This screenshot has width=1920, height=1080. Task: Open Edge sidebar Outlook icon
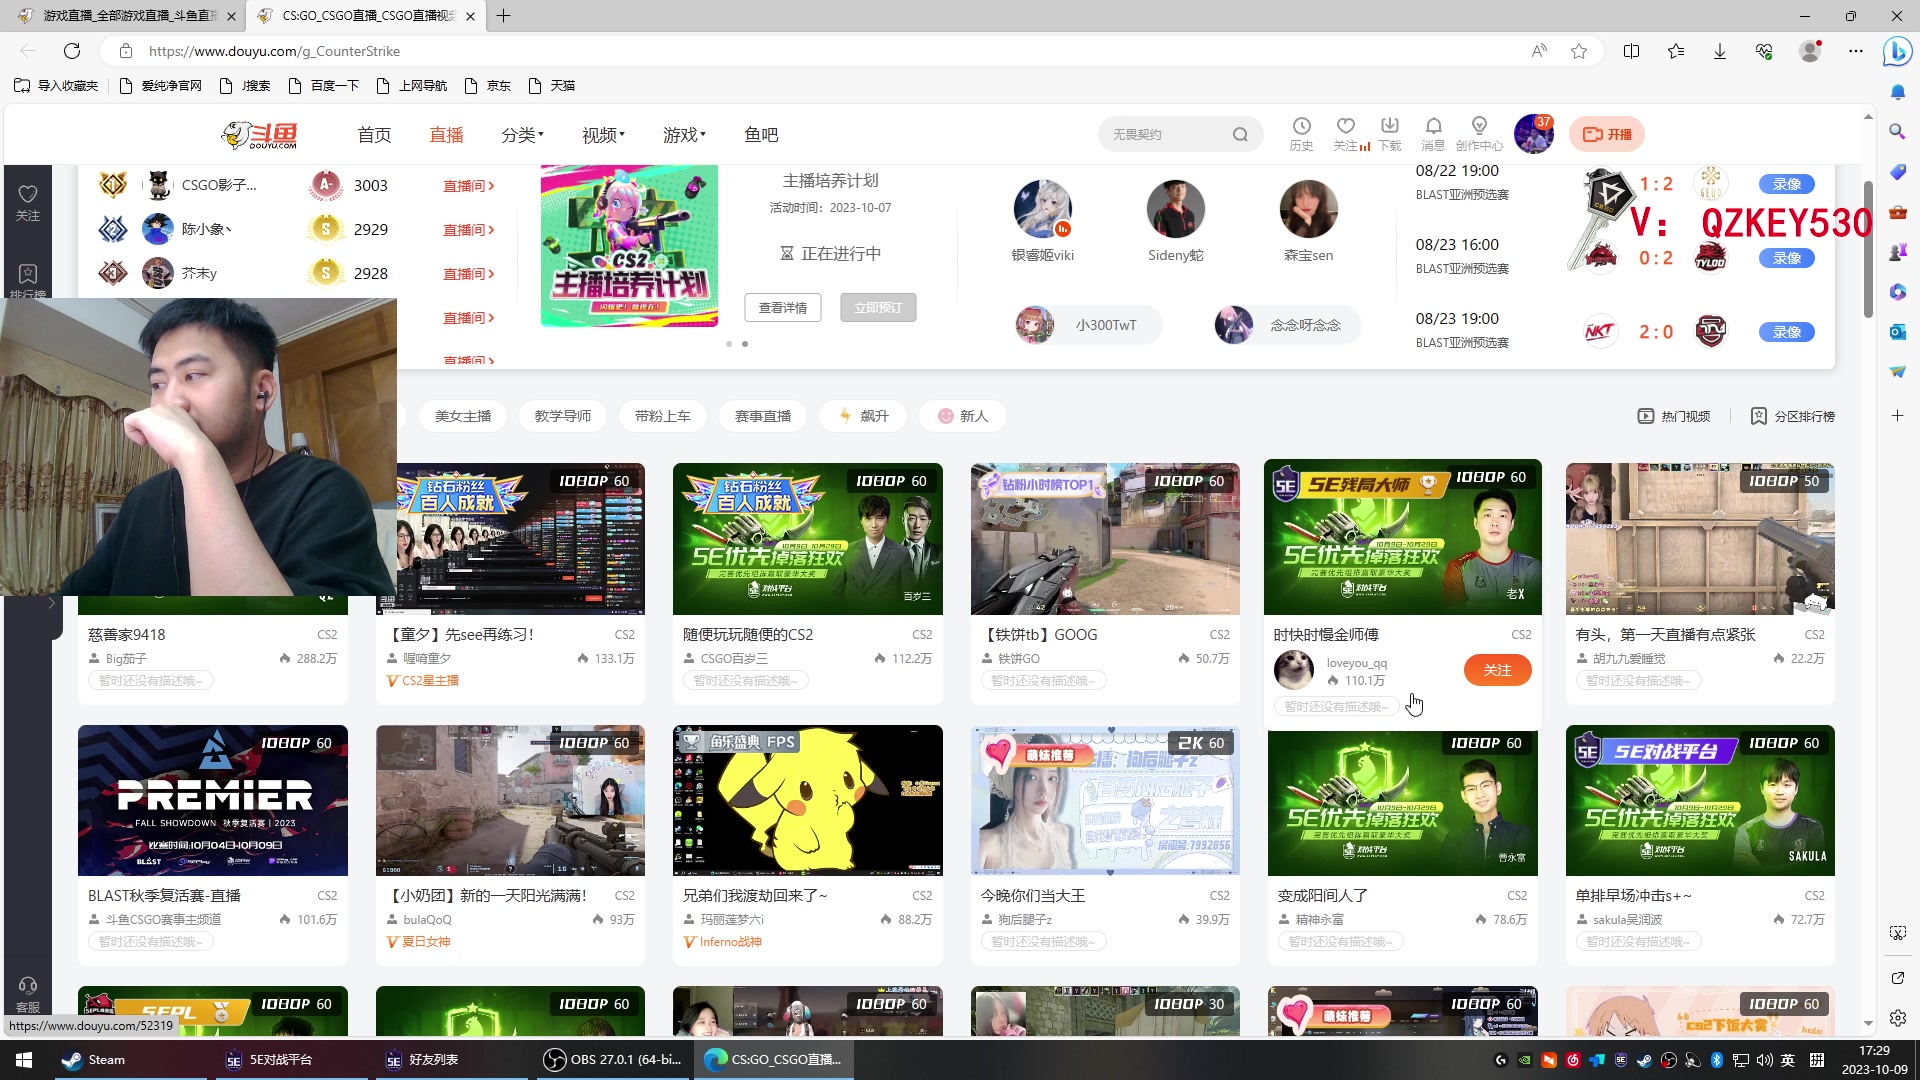click(x=1897, y=331)
